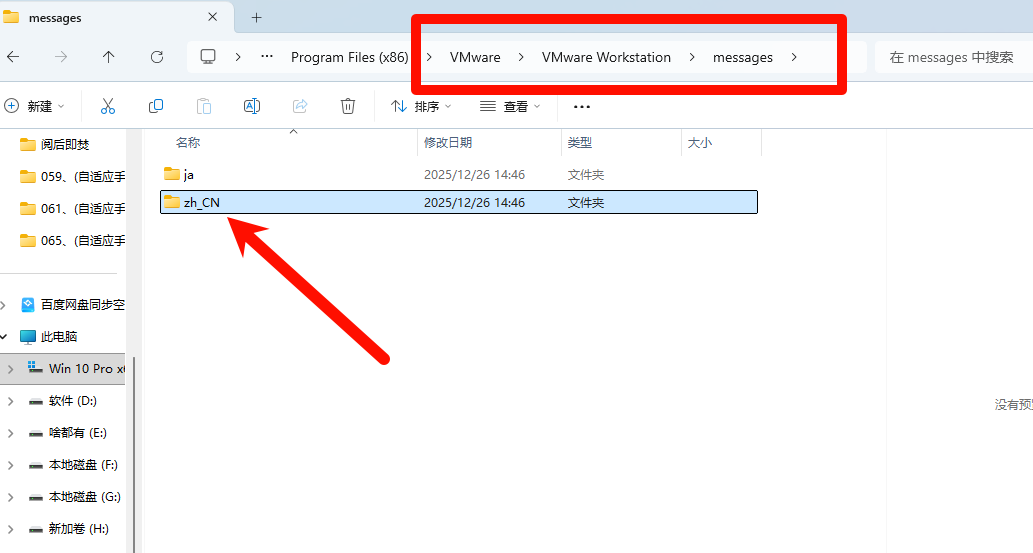
Task: Click the Rename icon in toolbar
Action: [252, 106]
